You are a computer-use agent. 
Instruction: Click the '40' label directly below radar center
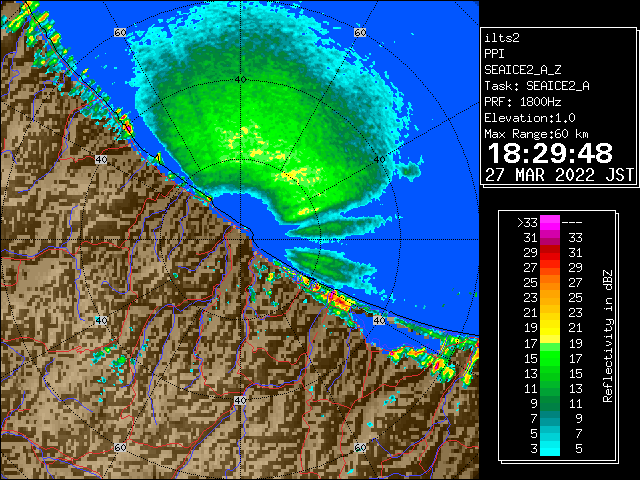[x=240, y=400]
